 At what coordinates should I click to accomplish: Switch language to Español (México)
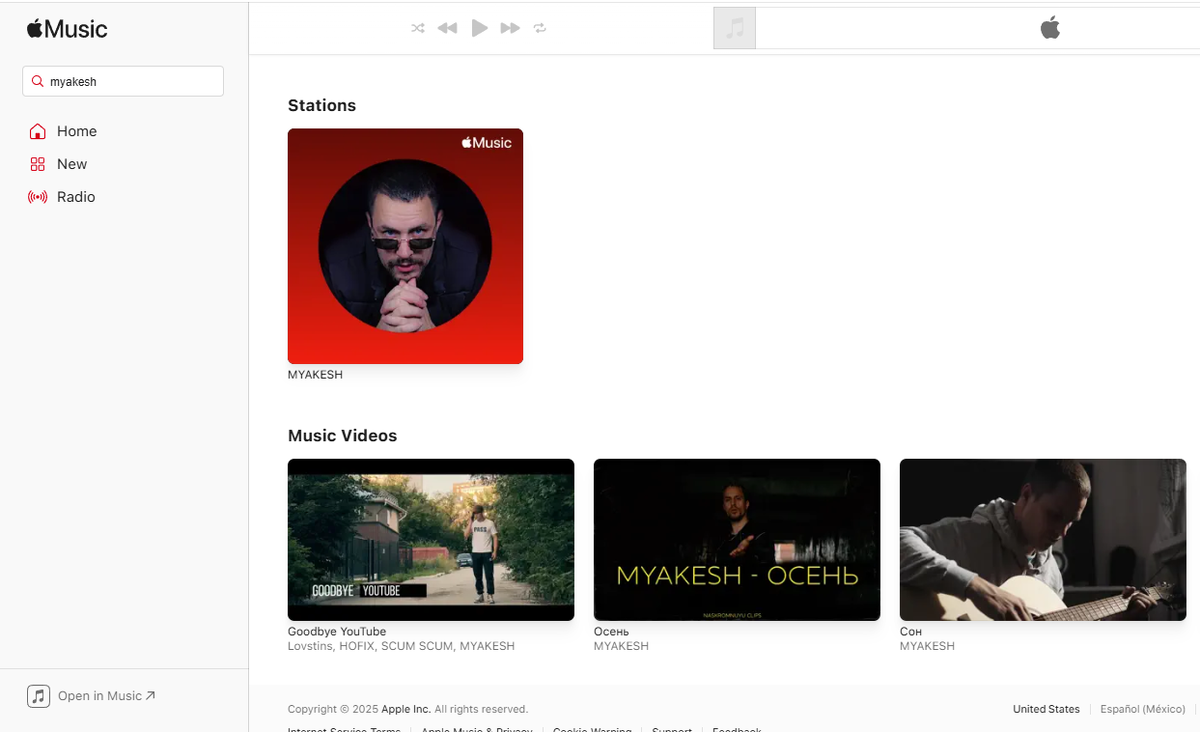coord(1143,709)
